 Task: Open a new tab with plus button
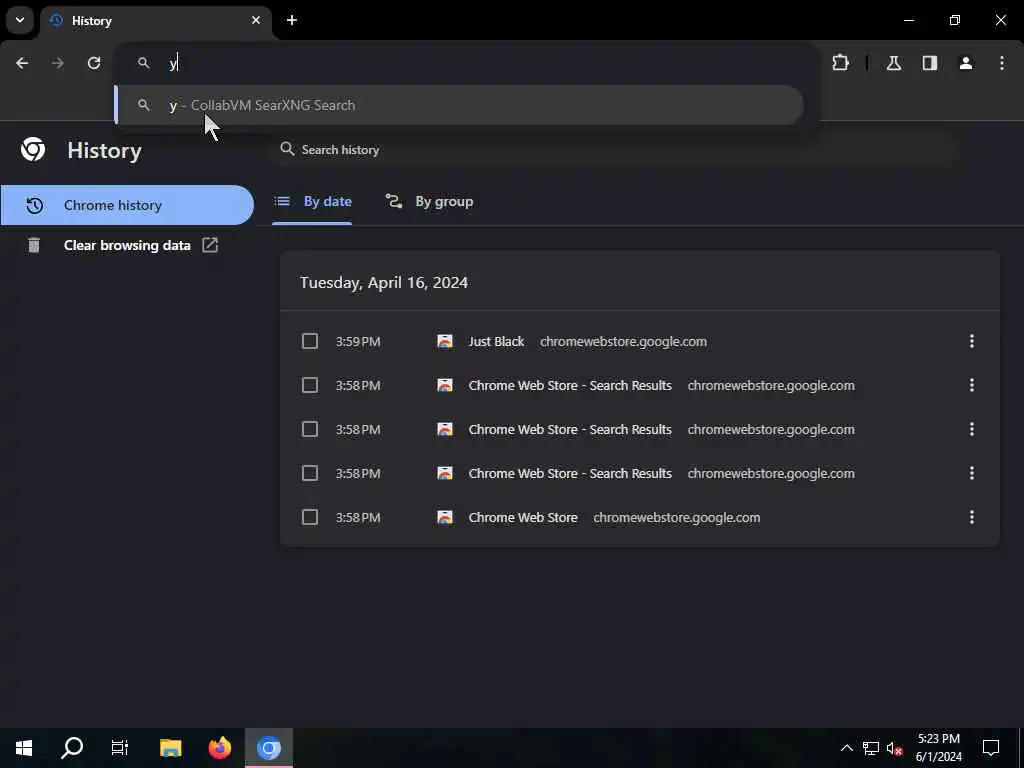(292, 20)
